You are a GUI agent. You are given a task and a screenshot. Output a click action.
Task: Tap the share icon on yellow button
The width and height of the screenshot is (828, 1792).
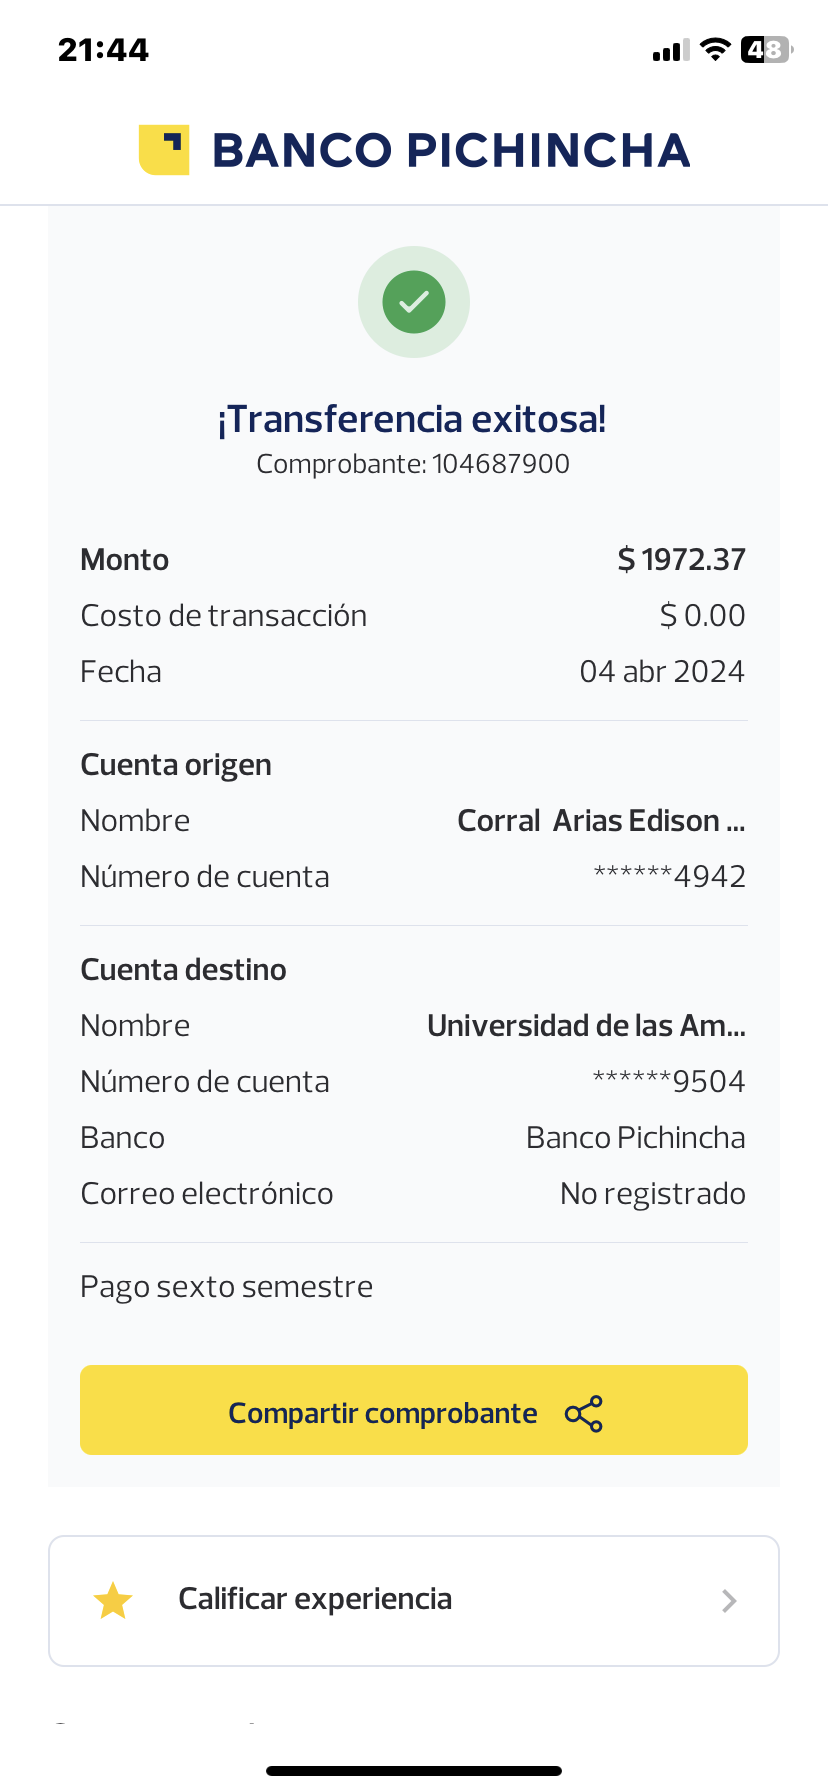point(584,1413)
